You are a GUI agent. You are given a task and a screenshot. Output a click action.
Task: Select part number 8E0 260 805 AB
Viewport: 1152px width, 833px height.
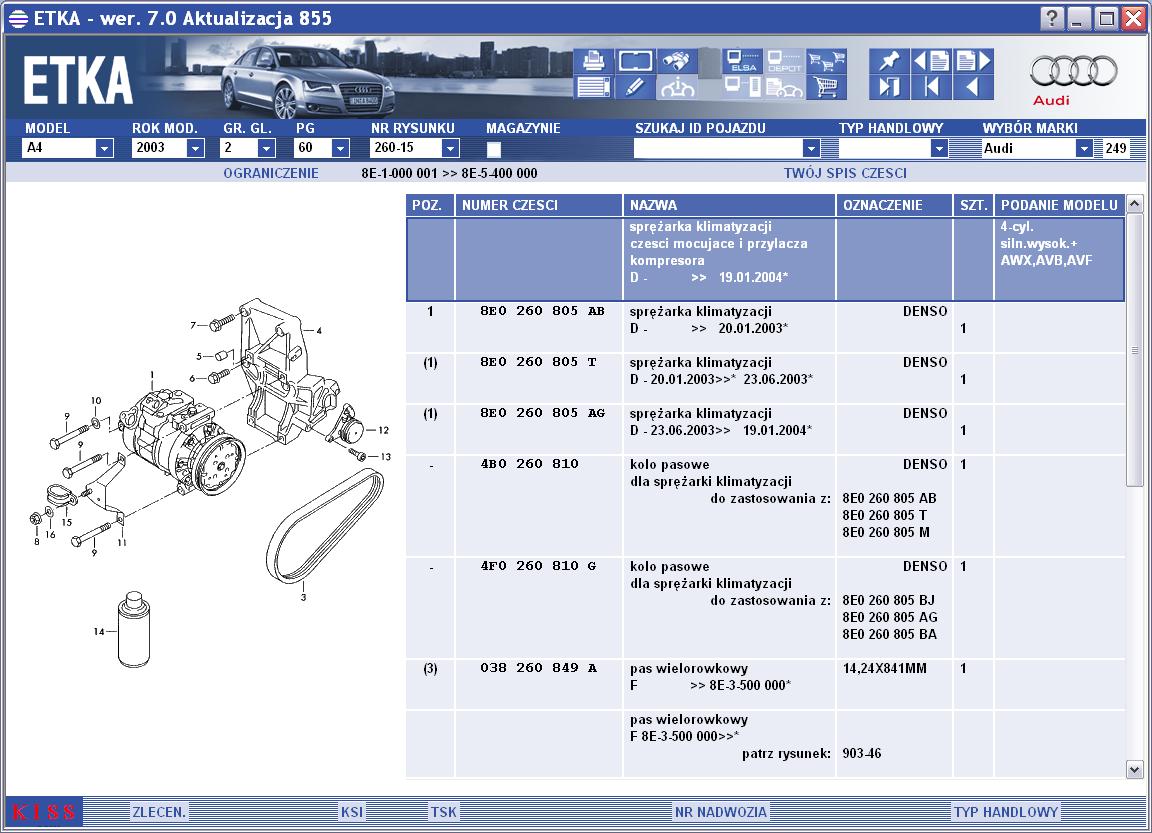click(541, 311)
